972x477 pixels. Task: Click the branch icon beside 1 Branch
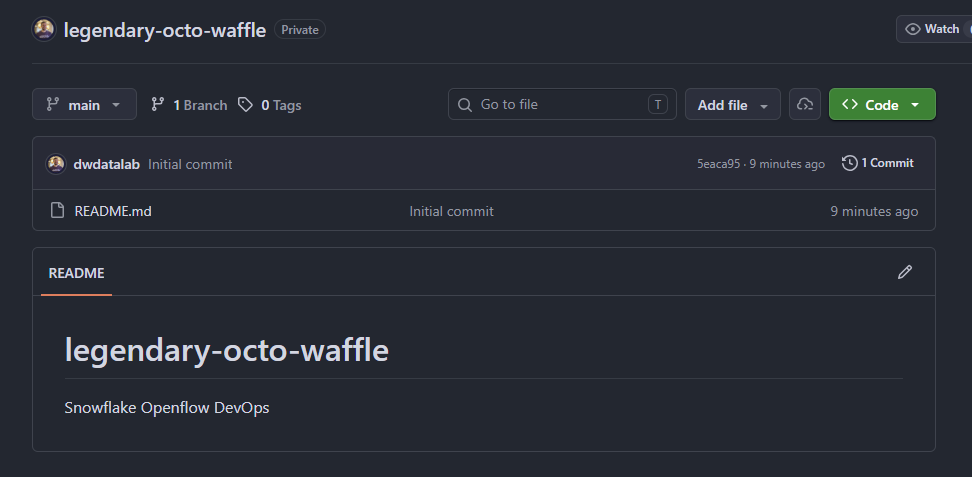[158, 105]
